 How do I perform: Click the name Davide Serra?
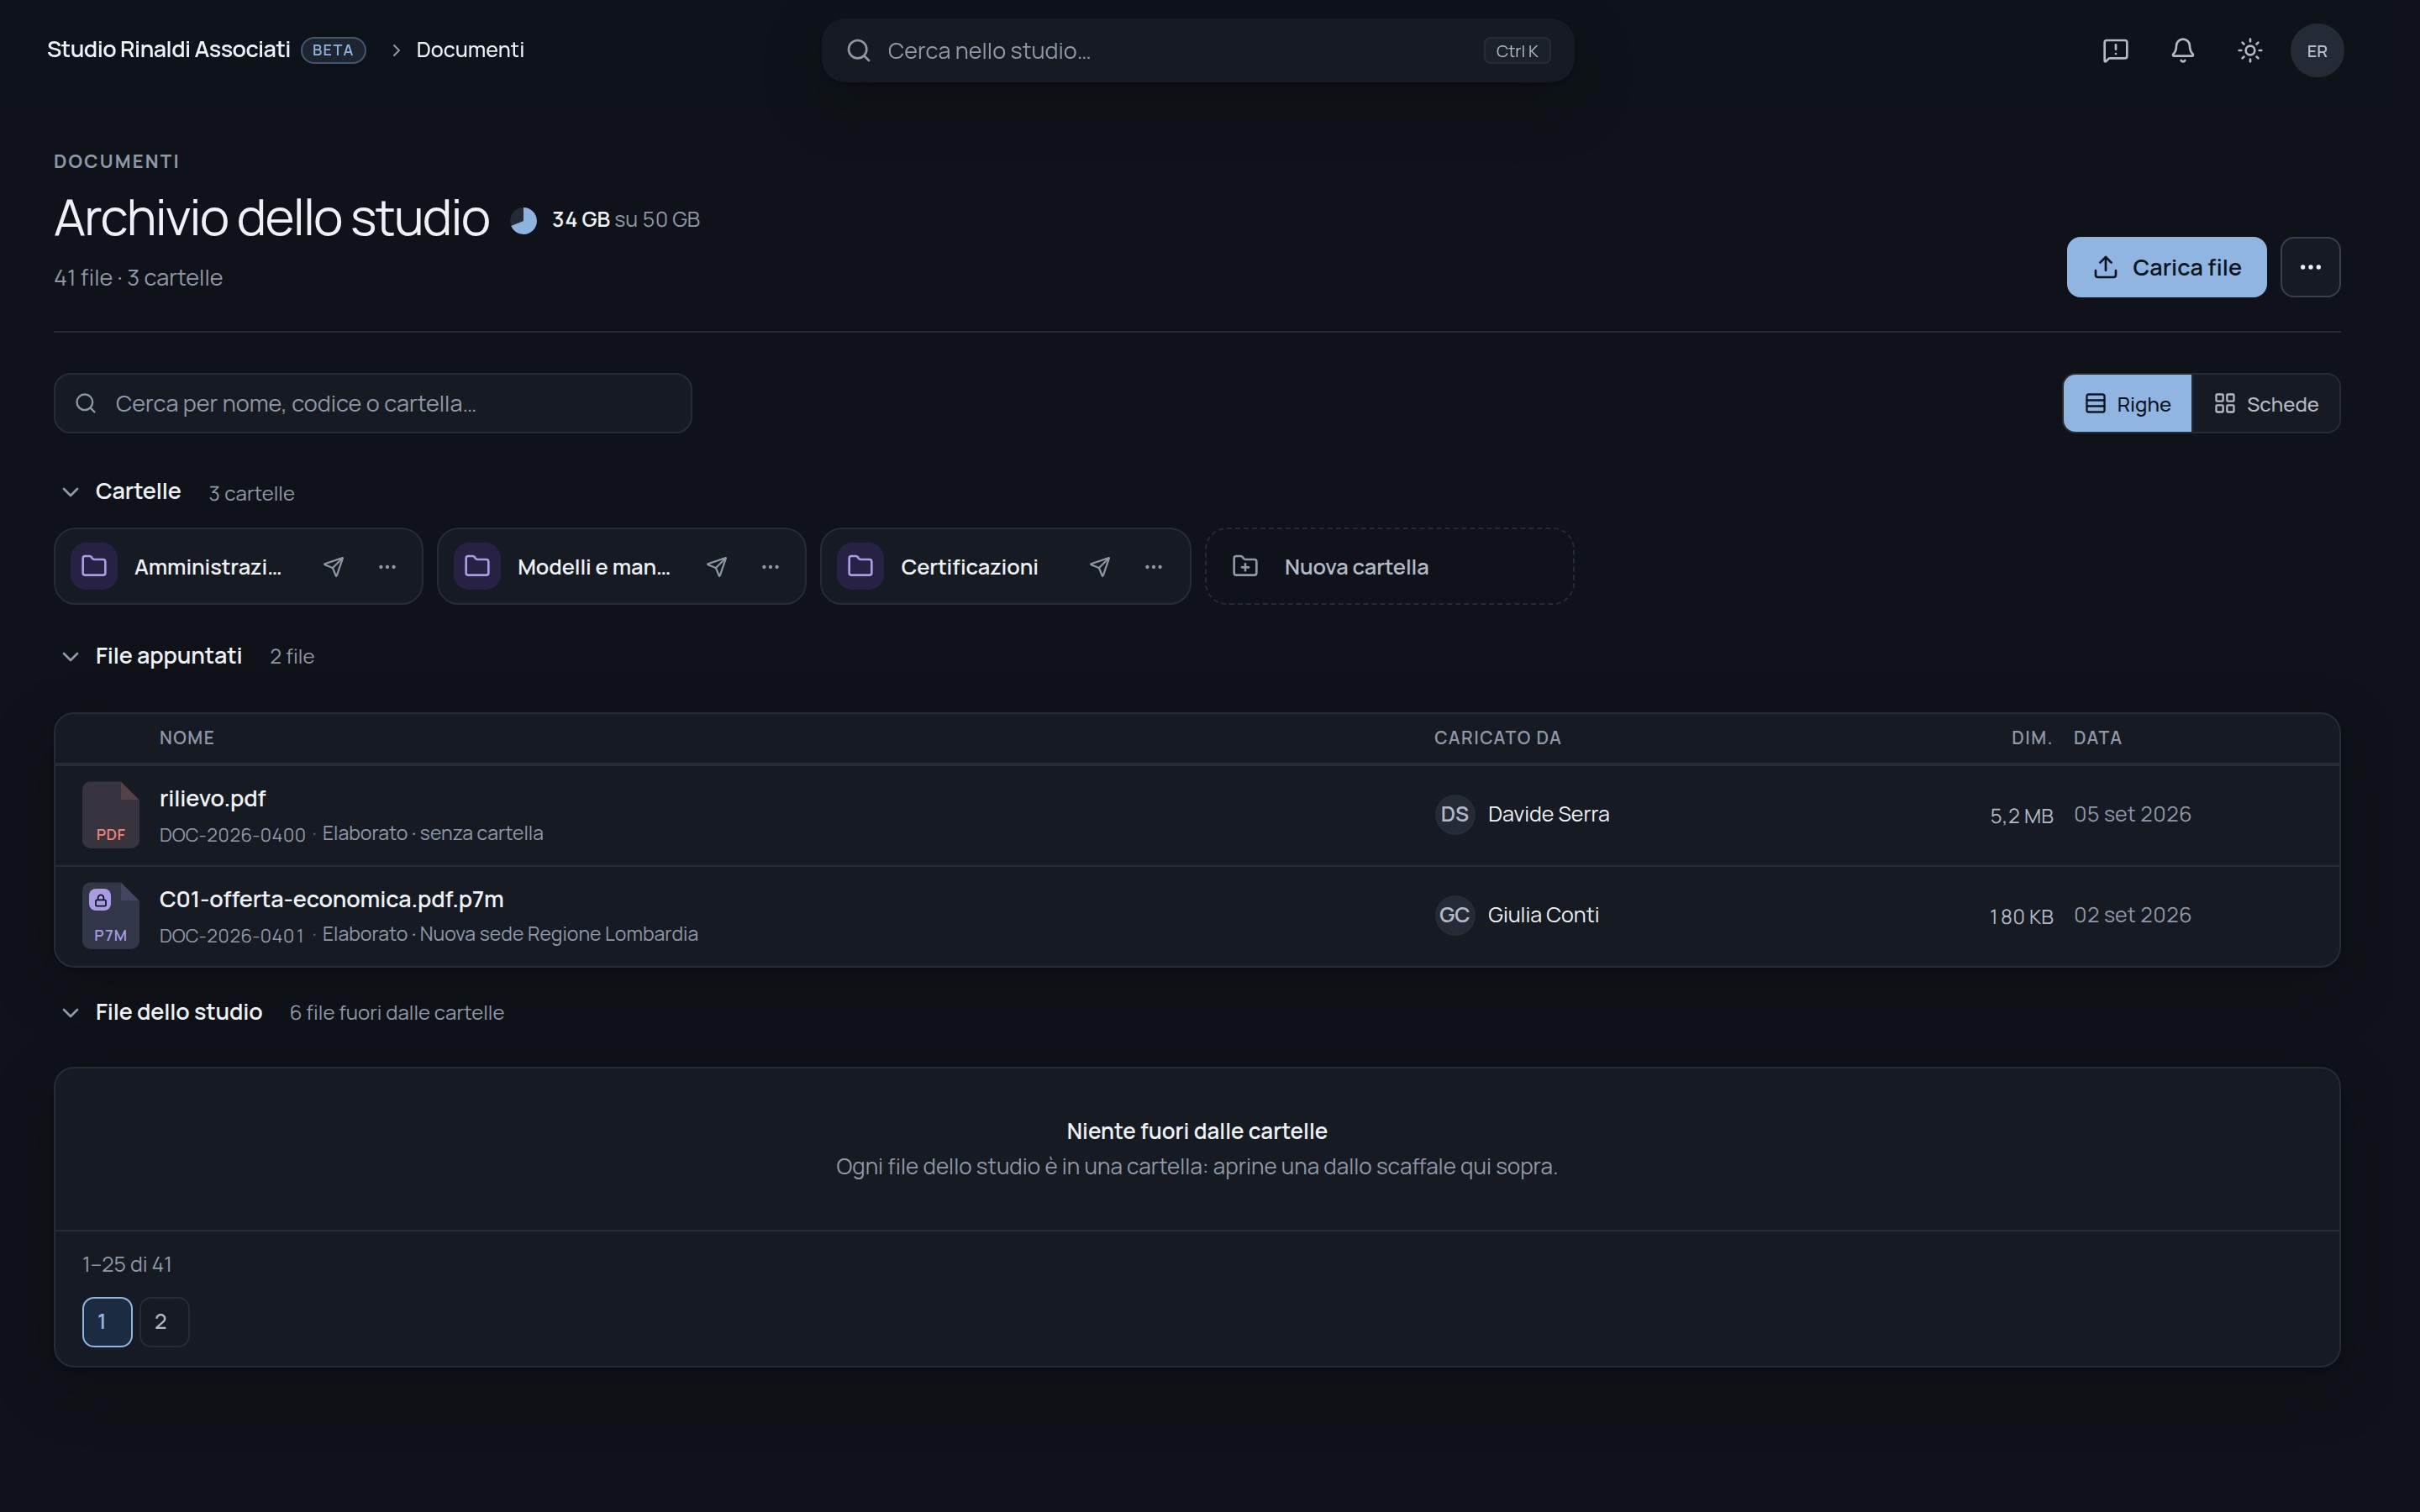[1548, 814]
